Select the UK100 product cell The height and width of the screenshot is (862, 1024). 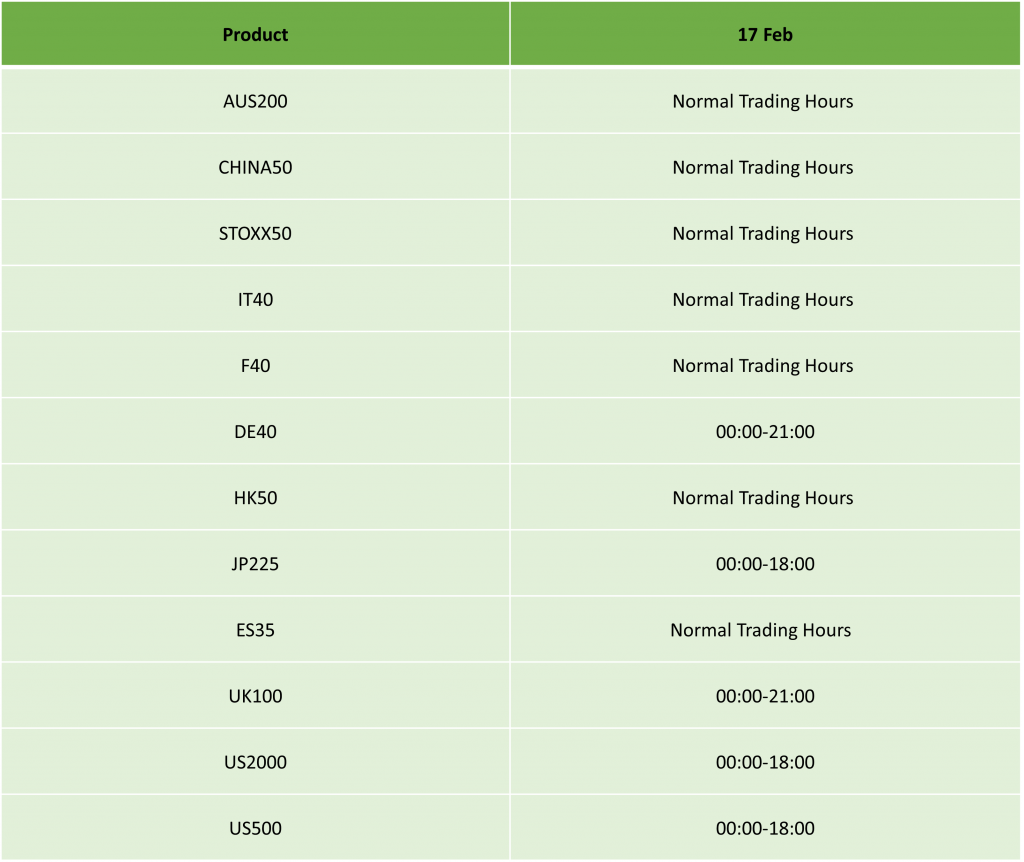[x=255, y=695]
